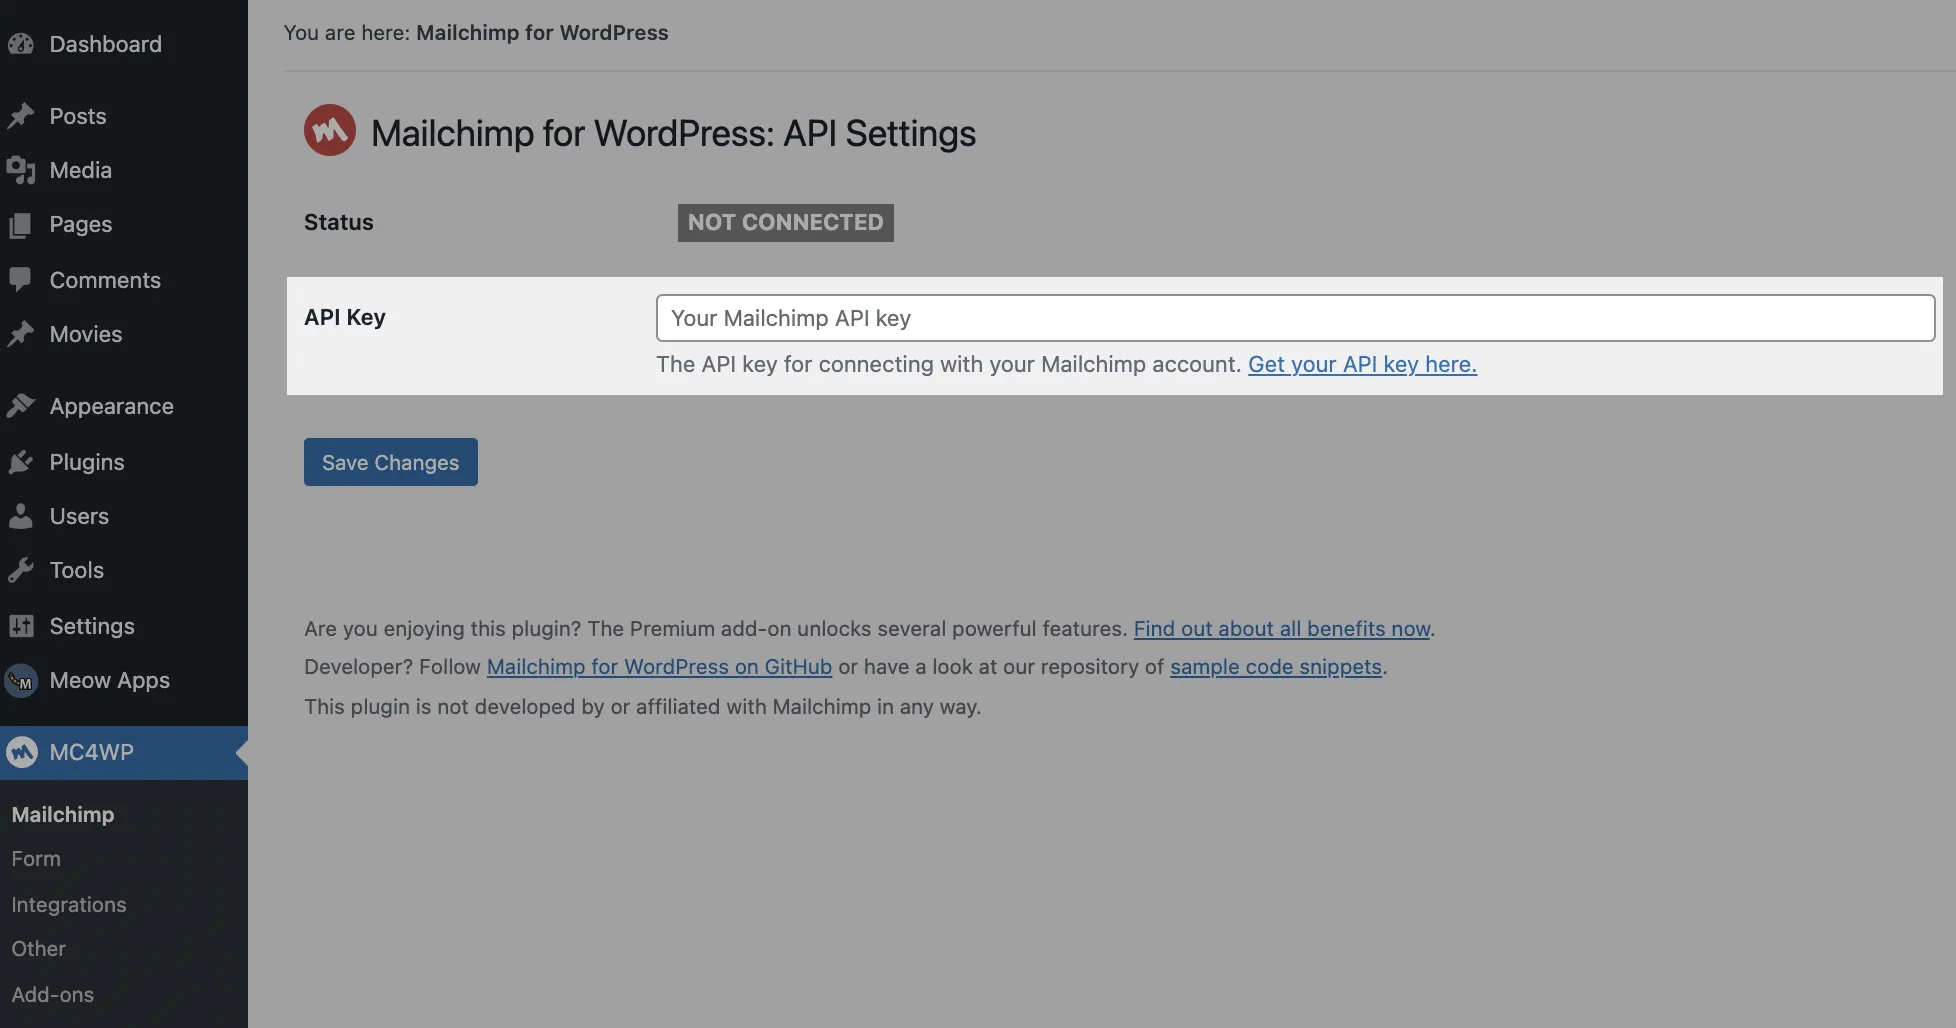Click the Appearance paintbrush icon
The image size is (1956, 1028).
(21, 406)
